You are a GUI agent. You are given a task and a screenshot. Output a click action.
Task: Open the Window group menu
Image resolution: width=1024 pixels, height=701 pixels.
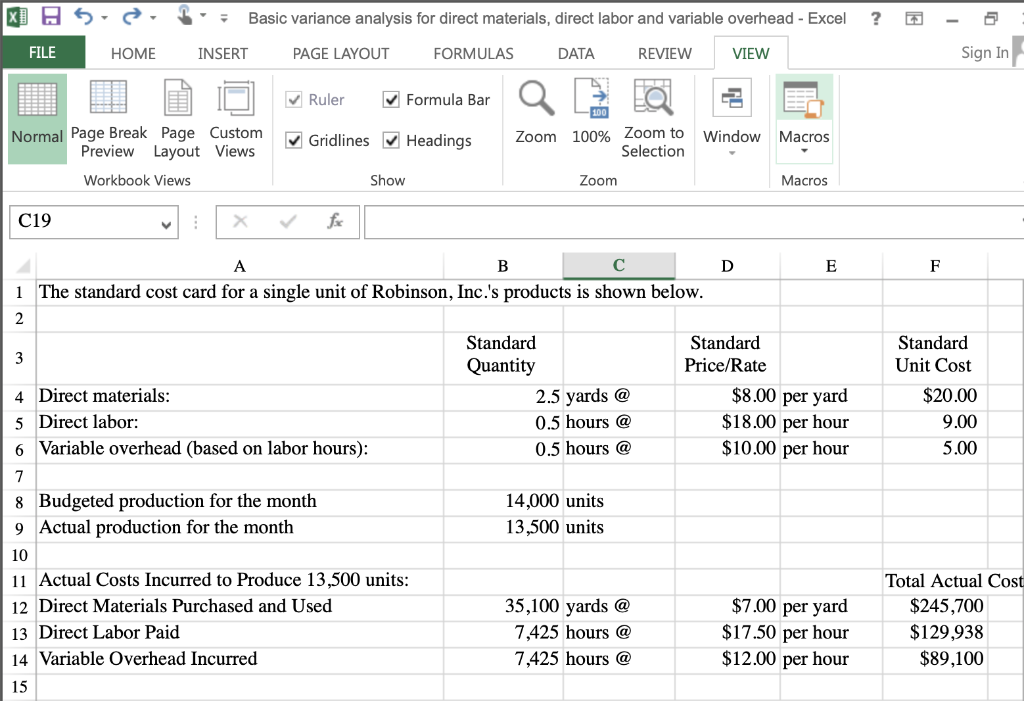click(x=731, y=118)
